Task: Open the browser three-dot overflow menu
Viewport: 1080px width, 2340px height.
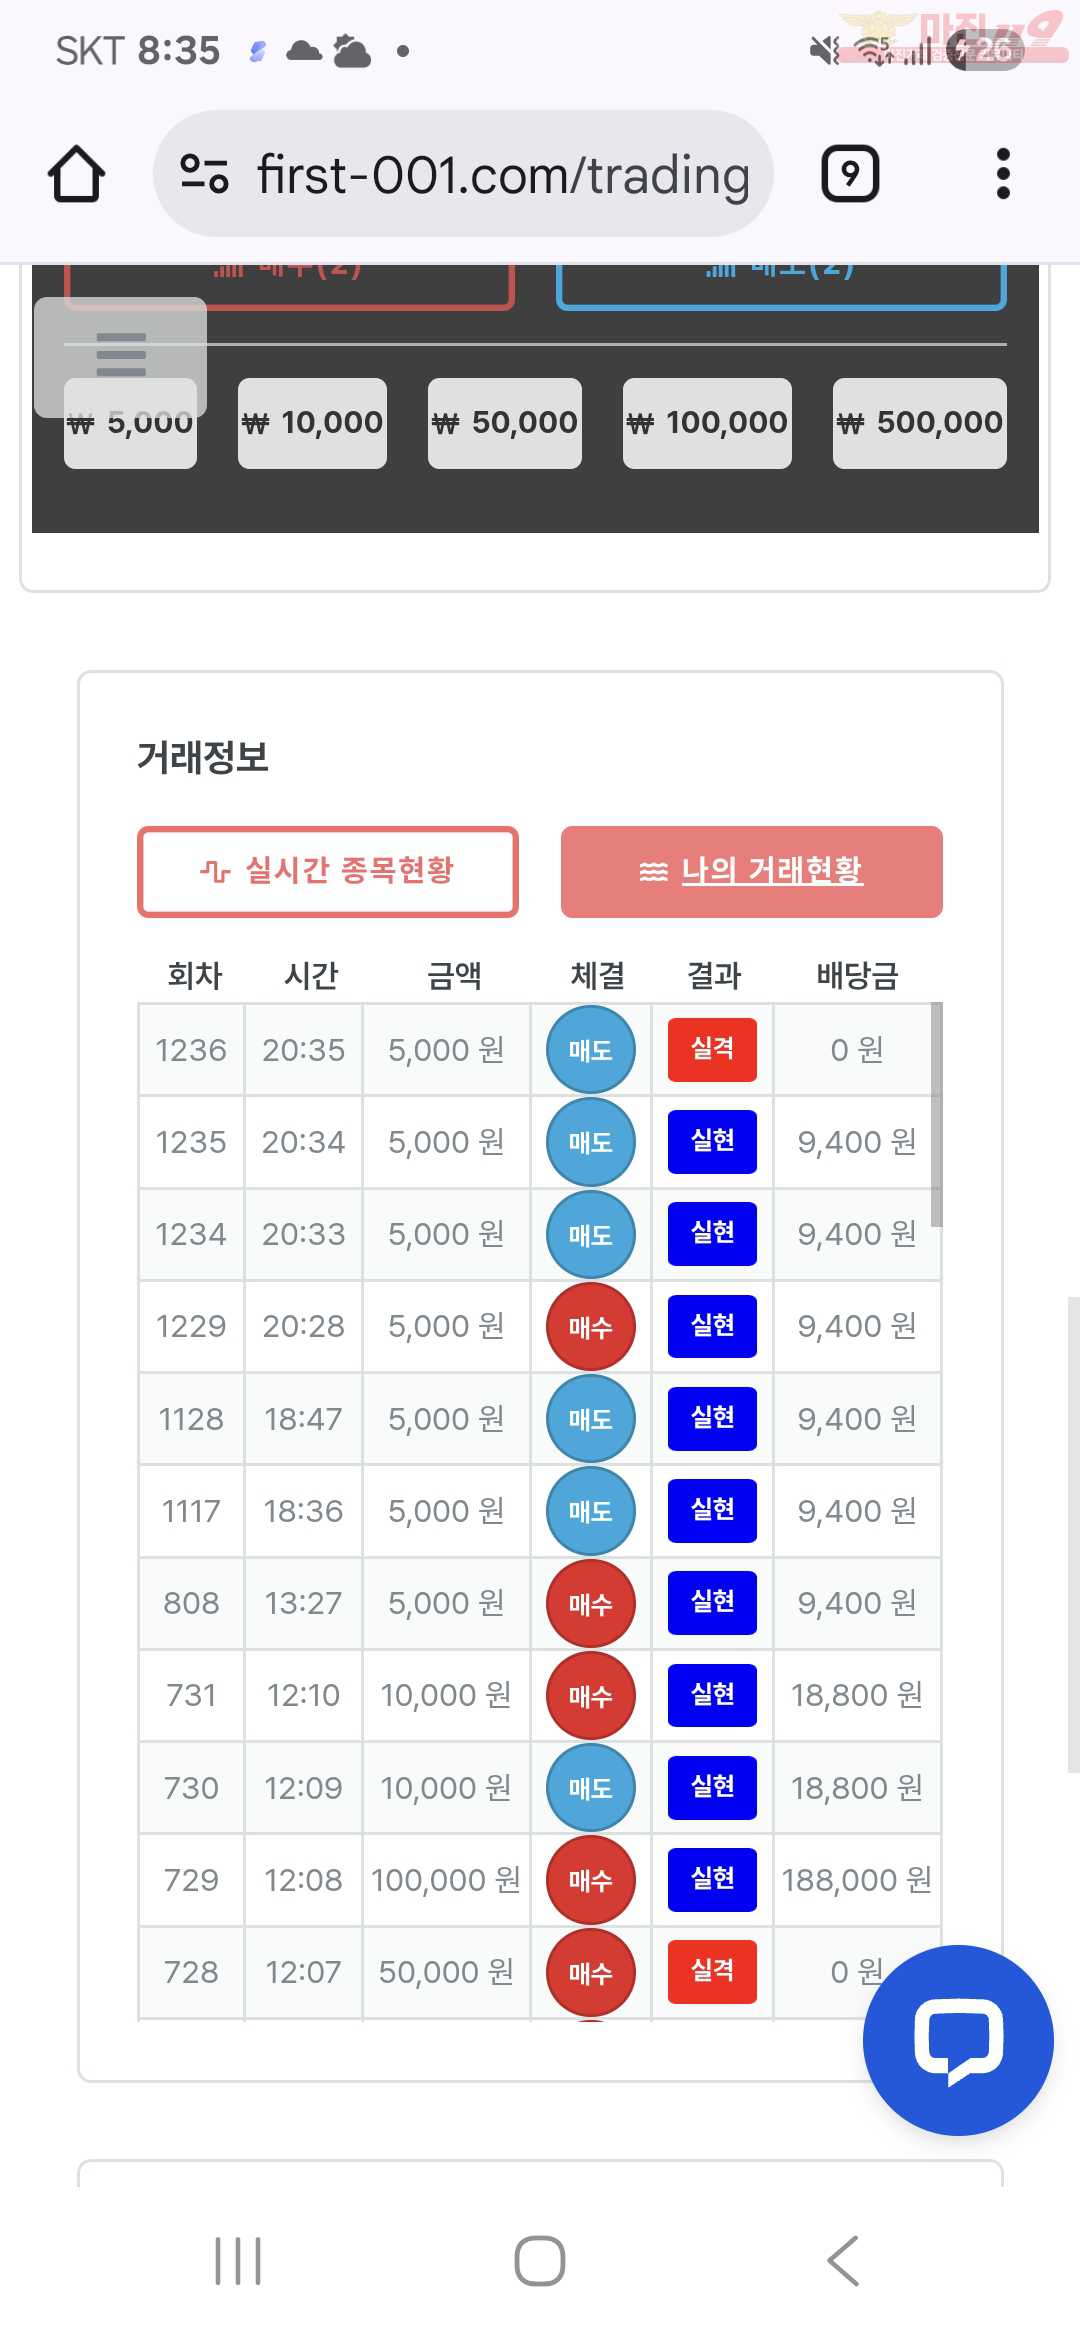Action: (1003, 174)
